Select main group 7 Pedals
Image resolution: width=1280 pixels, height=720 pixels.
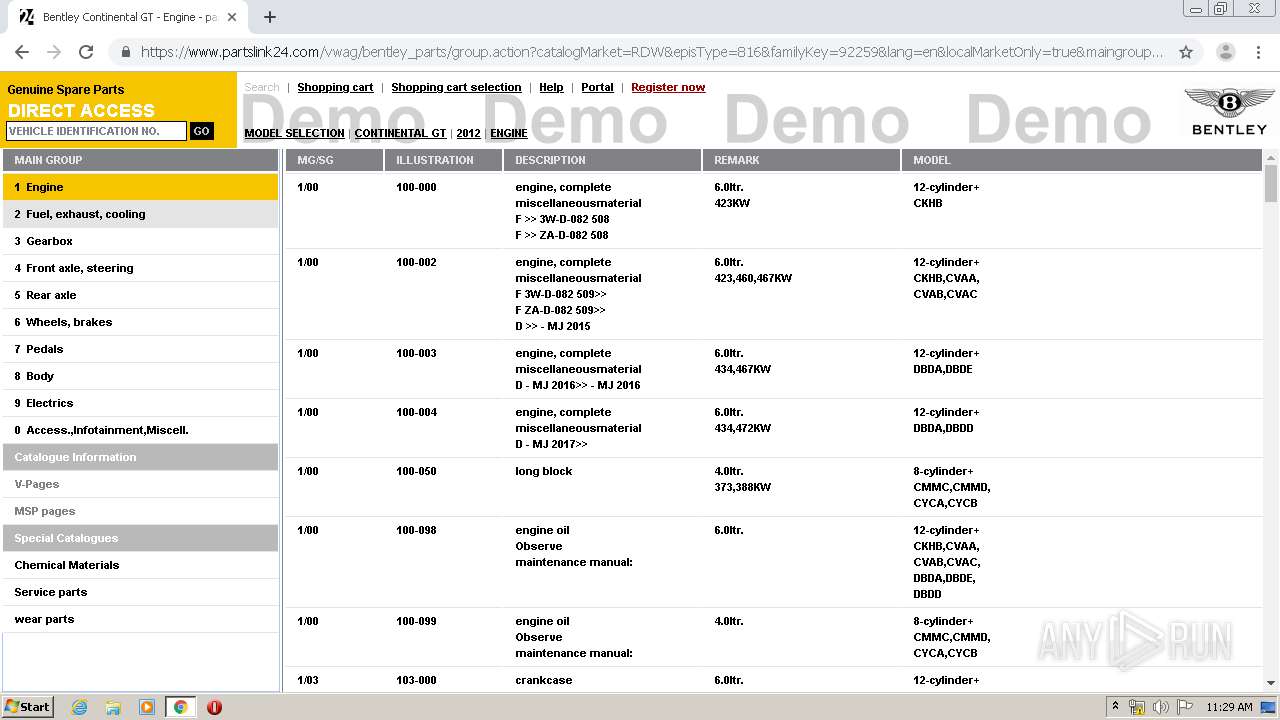tap(140, 349)
